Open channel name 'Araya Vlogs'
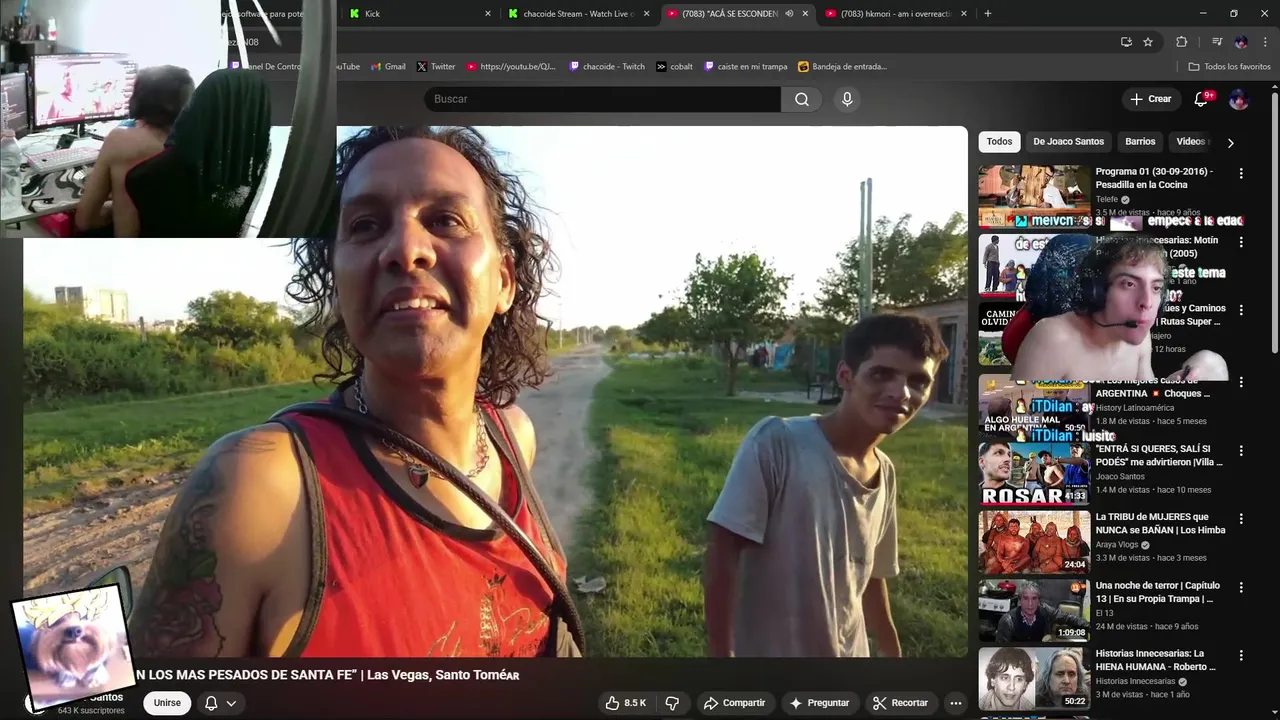1280x720 pixels. coord(1117,545)
